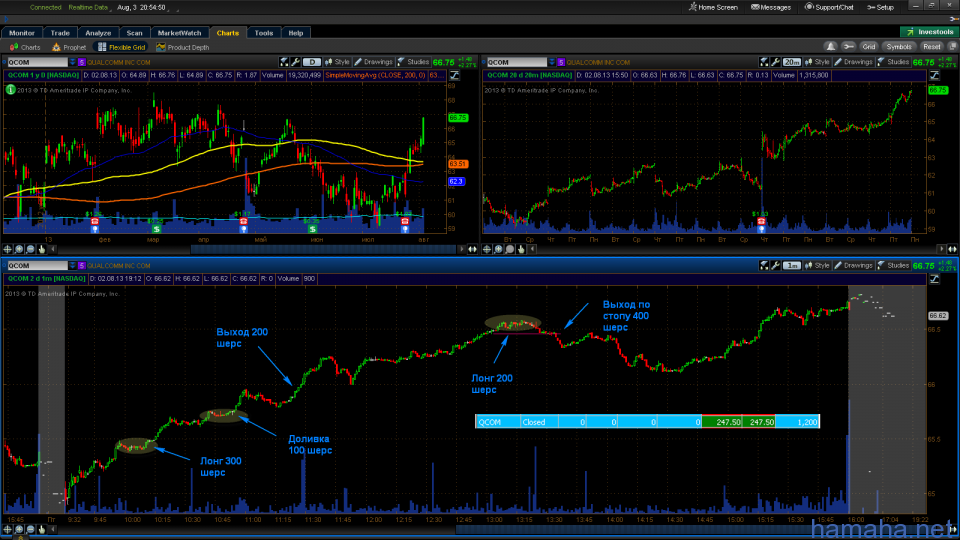
Task: Click the 1m chart symbol input field
Action: coord(37,266)
